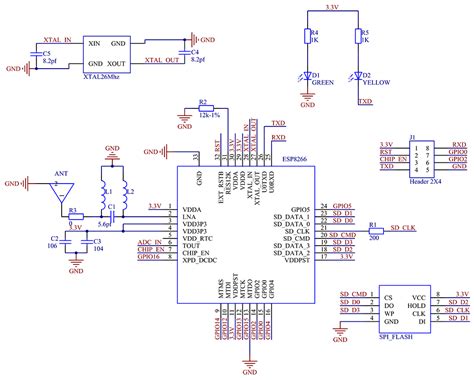
Task: Click the 3.3V label above R4 and R5
Action: [x=332, y=7]
